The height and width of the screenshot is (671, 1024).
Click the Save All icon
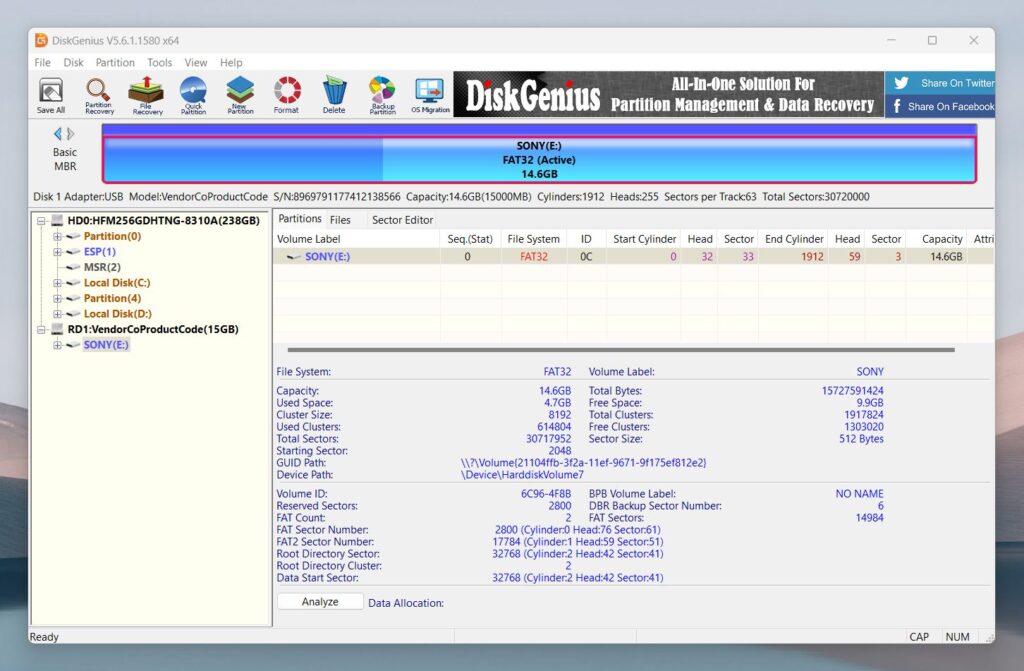(x=50, y=94)
